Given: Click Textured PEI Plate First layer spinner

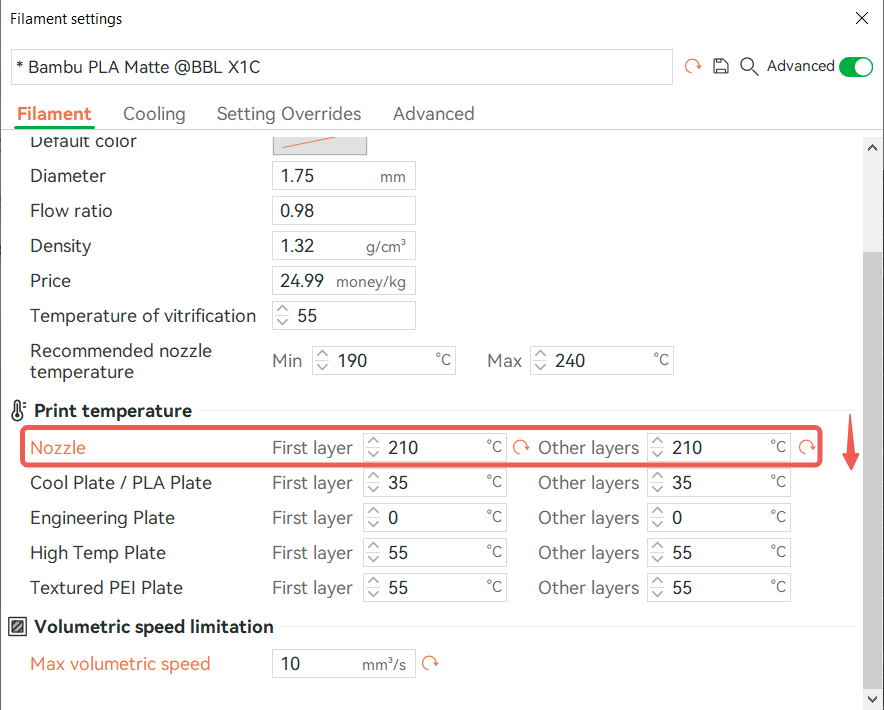Looking at the screenshot, I should click(373, 588).
